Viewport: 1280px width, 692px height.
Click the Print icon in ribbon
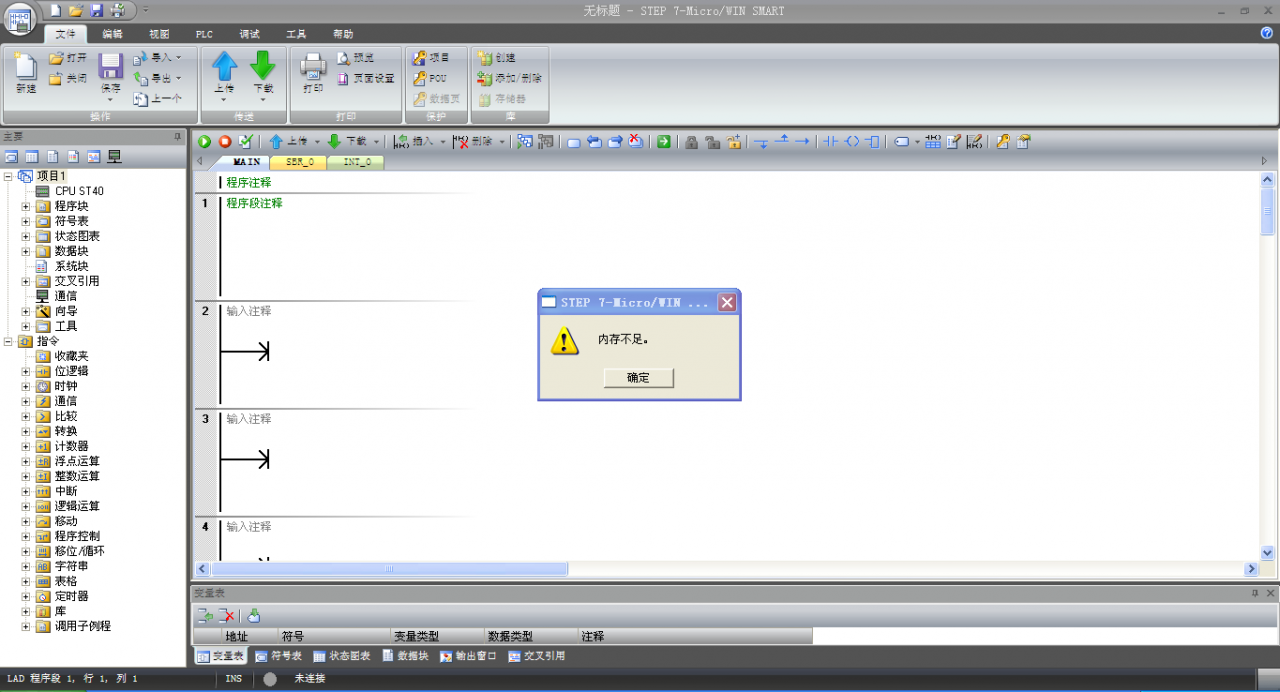click(313, 66)
